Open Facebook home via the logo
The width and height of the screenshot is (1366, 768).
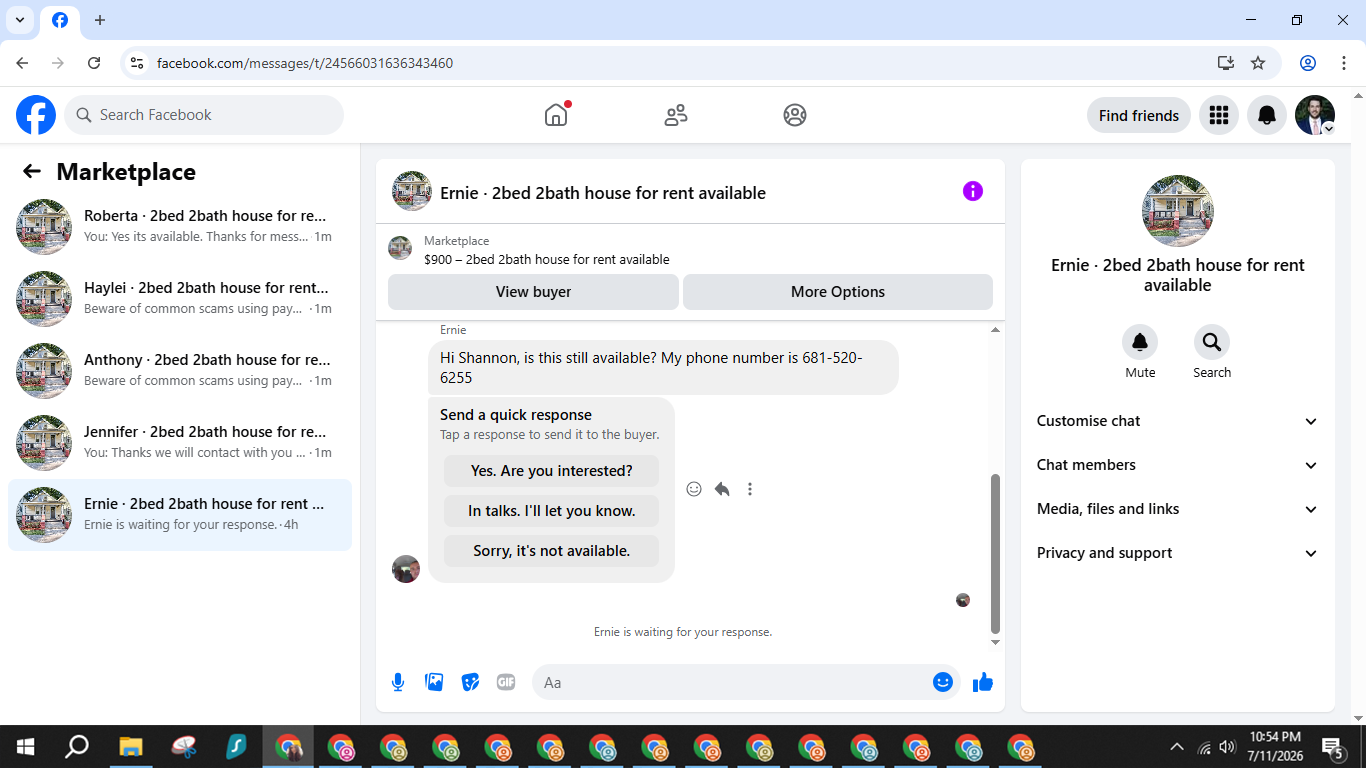(36, 115)
